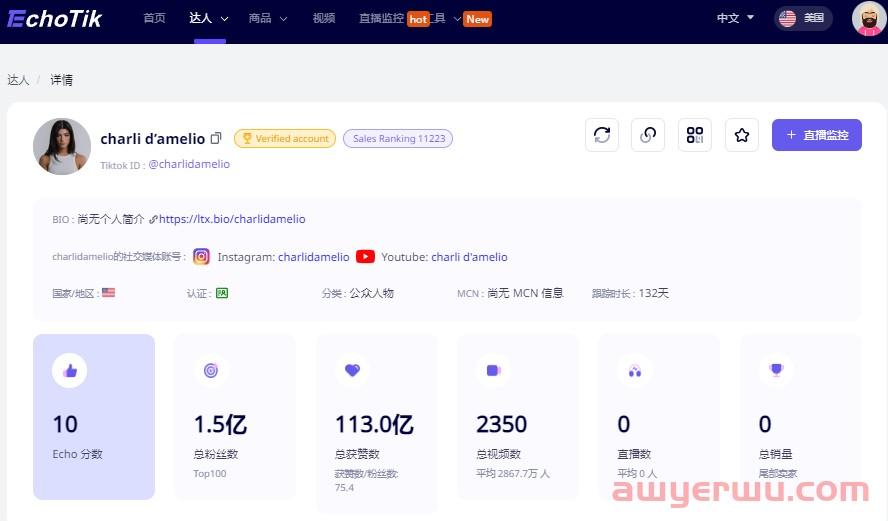Click the 直播数 label
The width and height of the screenshot is (888, 521).
(x=634, y=454)
